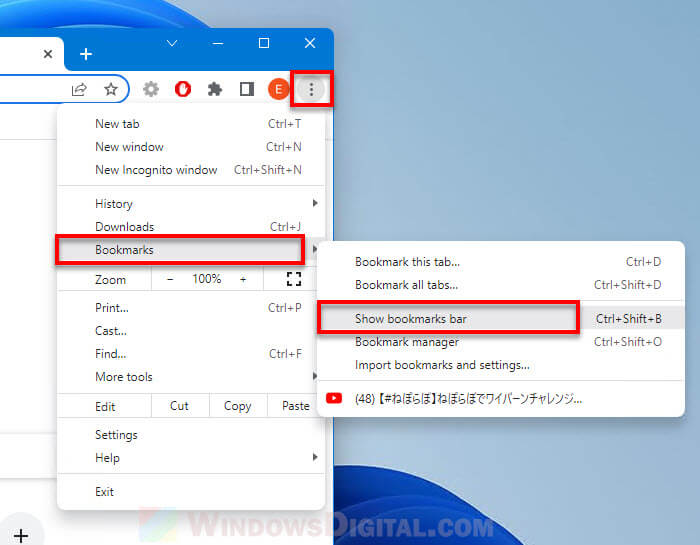The width and height of the screenshot is (700, 545).
Task: Click the Cut button in Edit row
Action: pos(179,406)
